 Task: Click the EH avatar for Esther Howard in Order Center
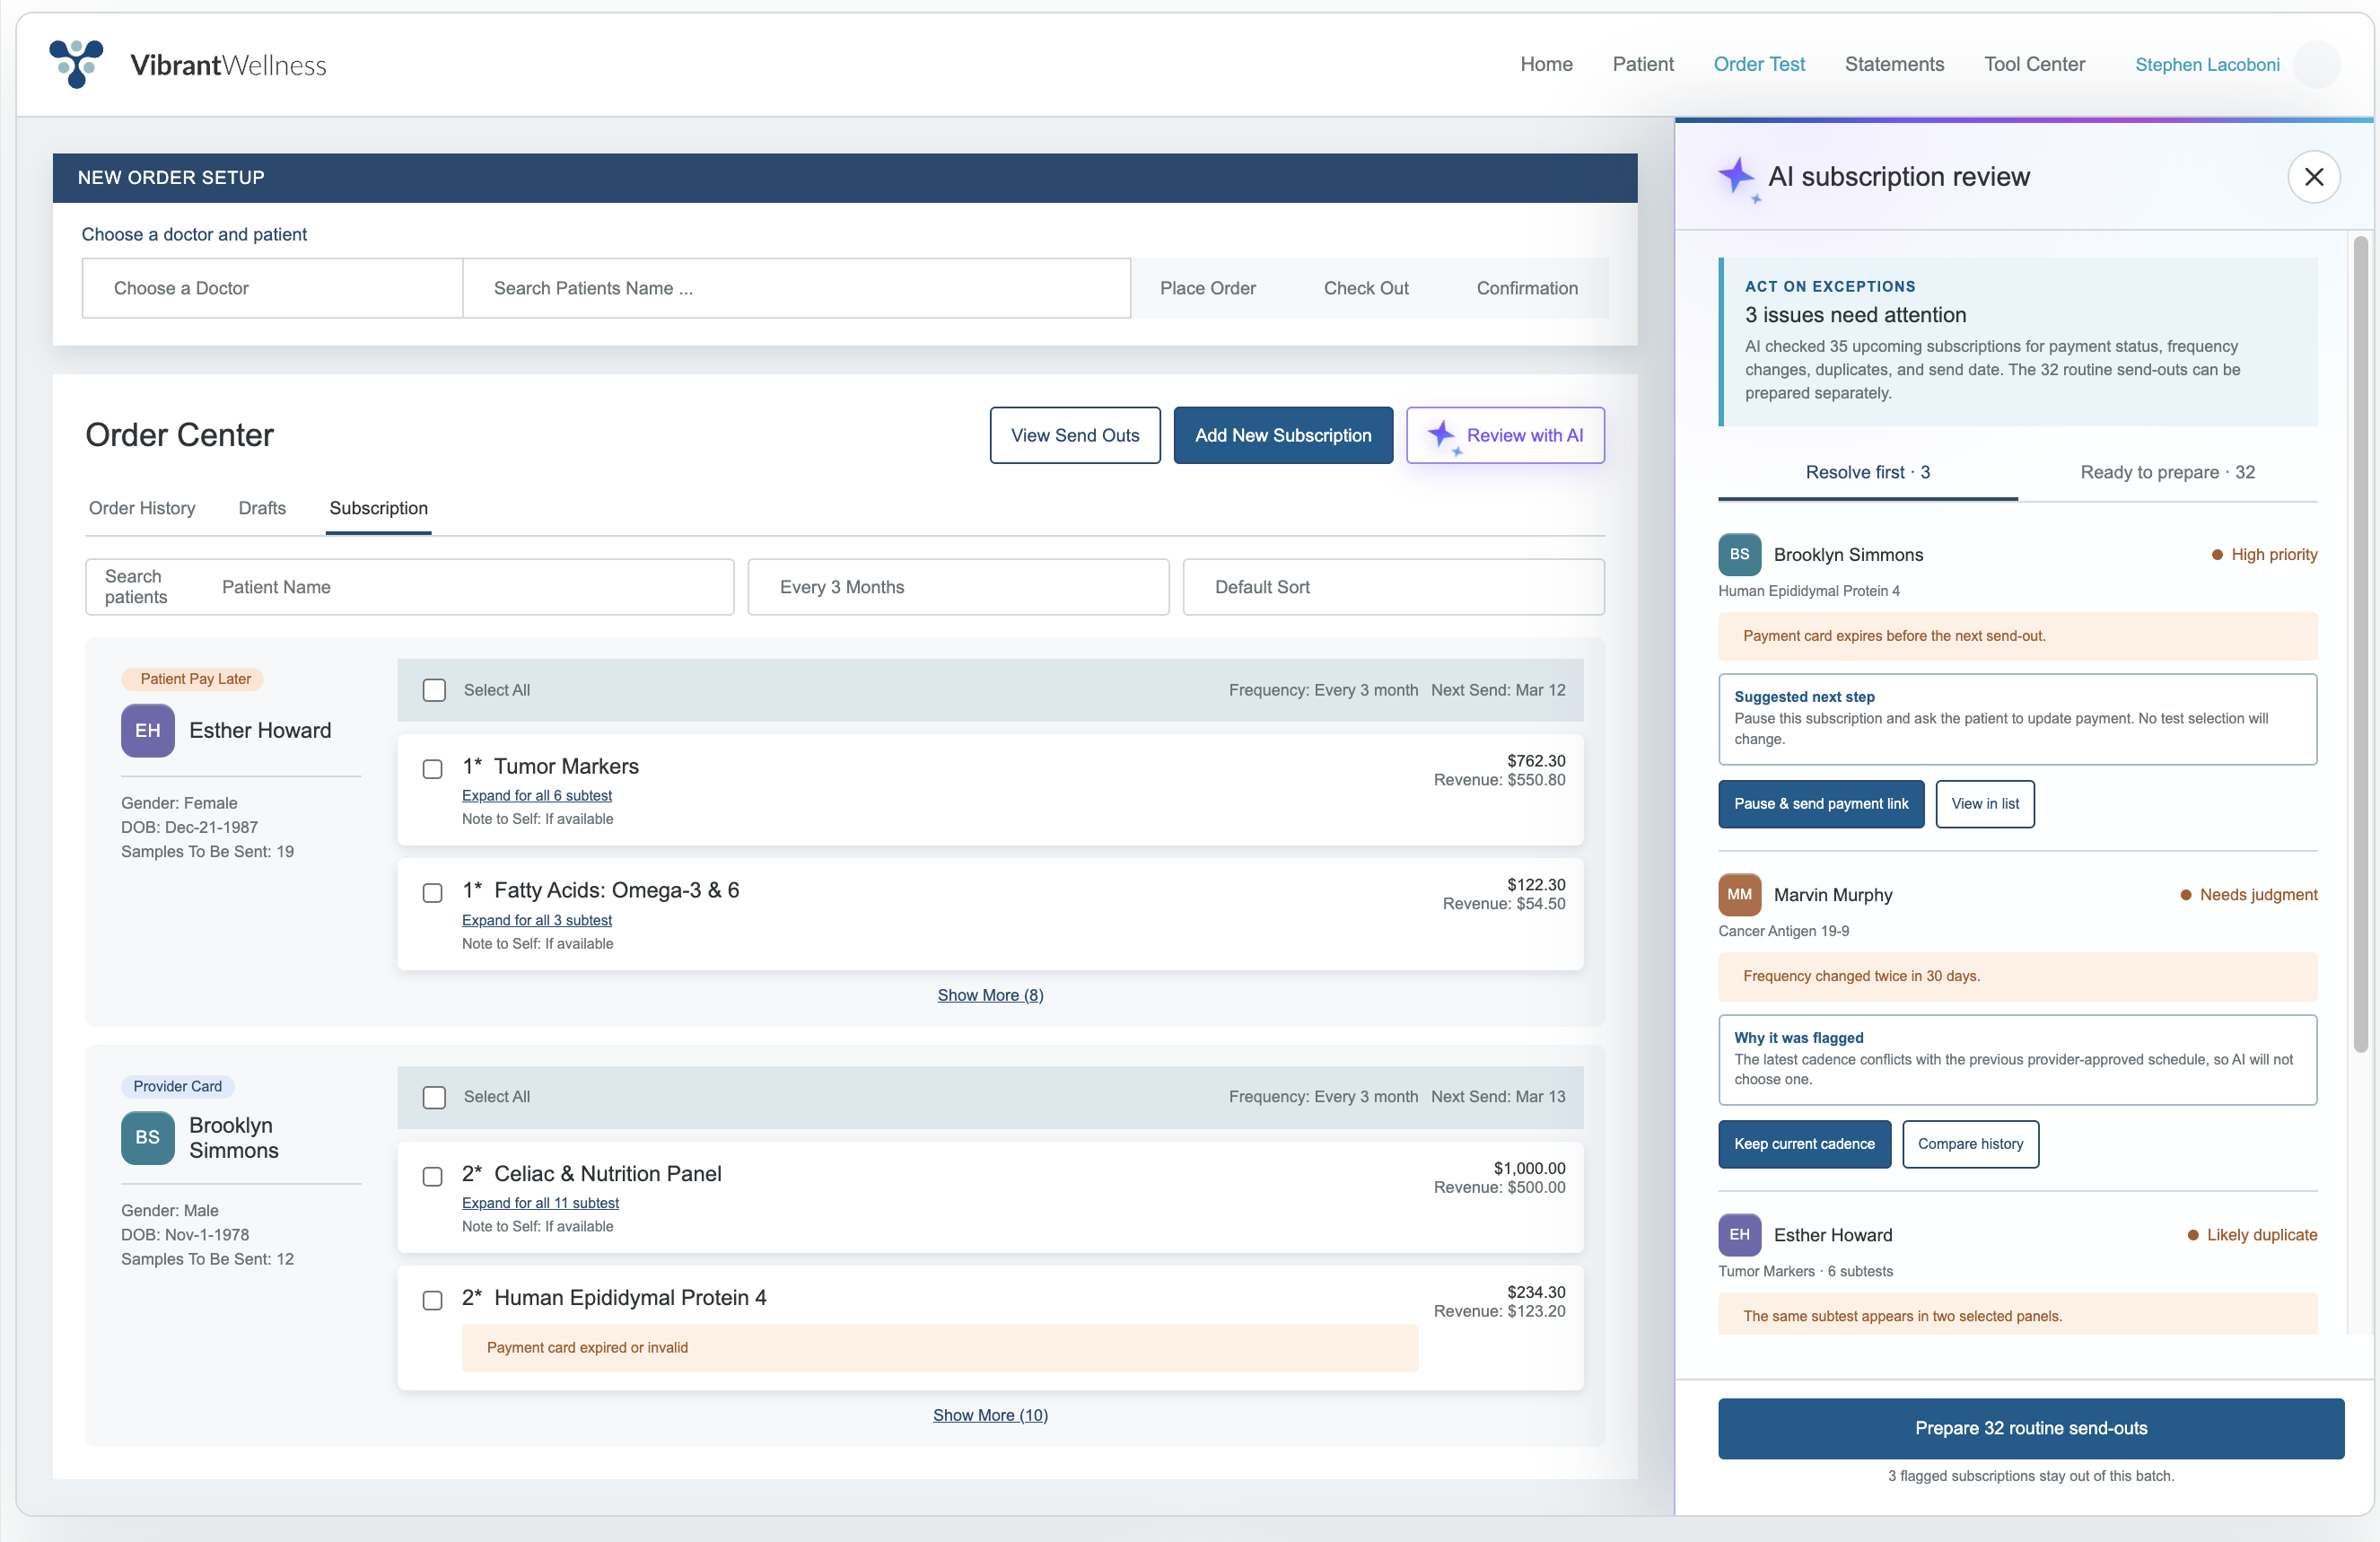tap(148, 731)
